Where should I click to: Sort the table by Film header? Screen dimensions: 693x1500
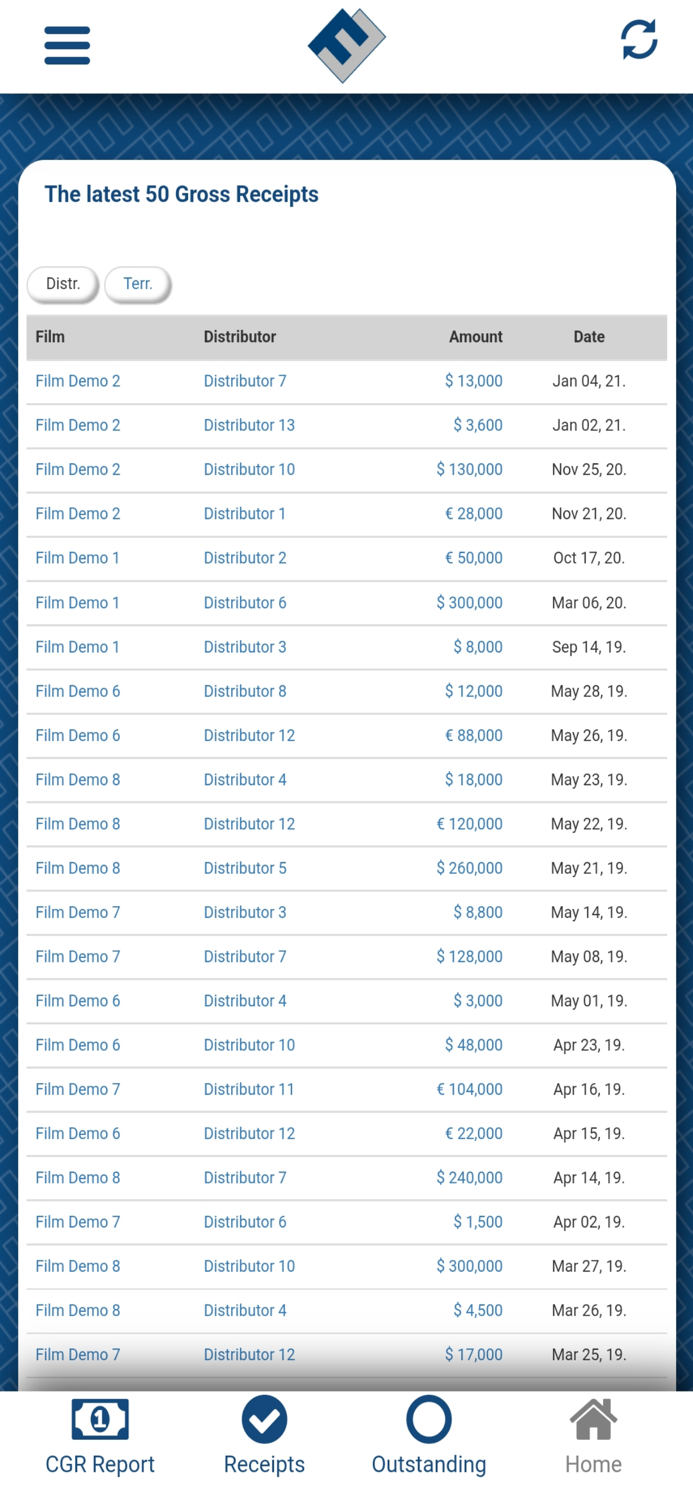50,337
